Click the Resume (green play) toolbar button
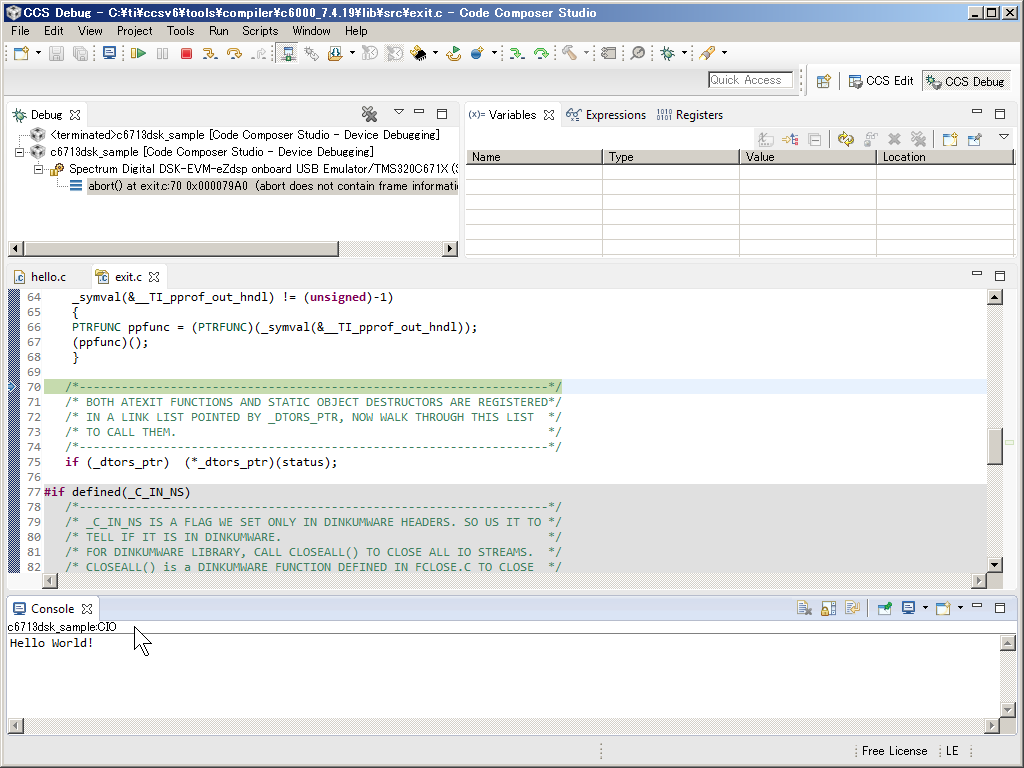This screenshot has height=768, width=1024. click(138, 54)
